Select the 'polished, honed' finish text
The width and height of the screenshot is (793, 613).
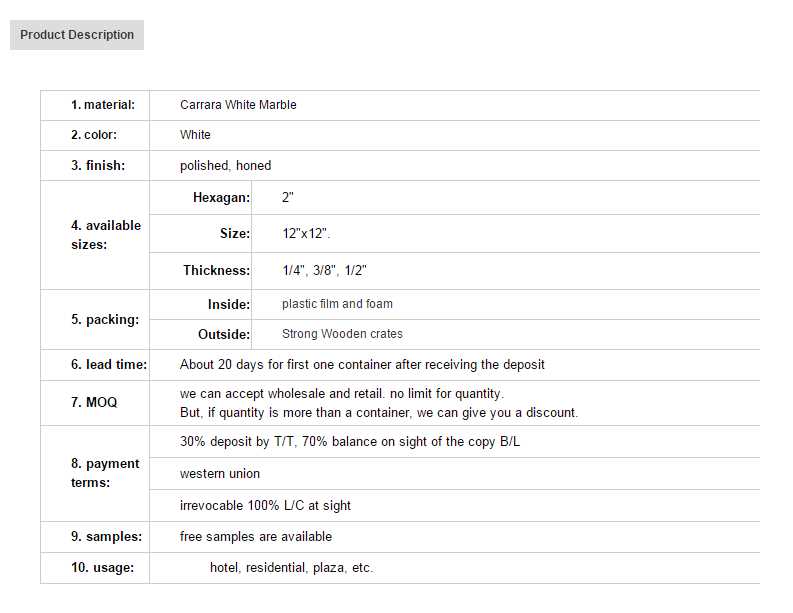pos(225,166)
